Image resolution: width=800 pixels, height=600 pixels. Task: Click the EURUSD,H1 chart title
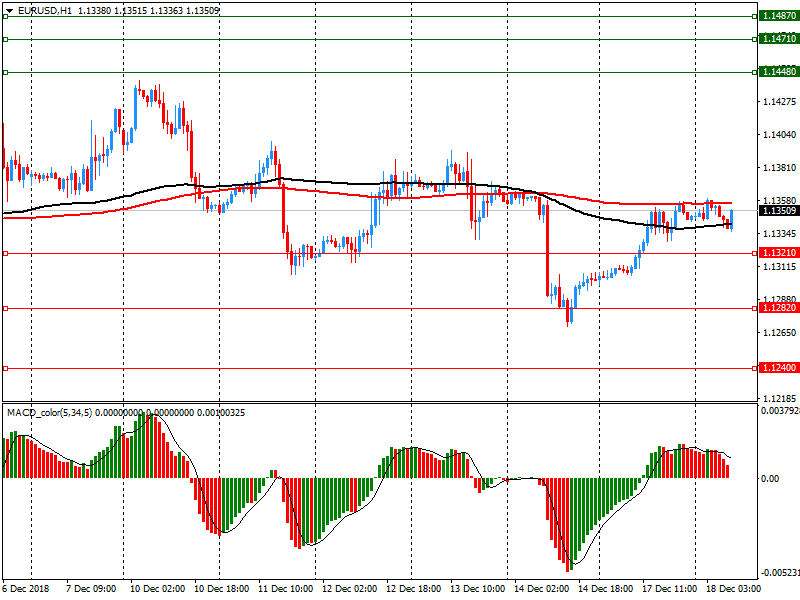[x=44, y=10]
